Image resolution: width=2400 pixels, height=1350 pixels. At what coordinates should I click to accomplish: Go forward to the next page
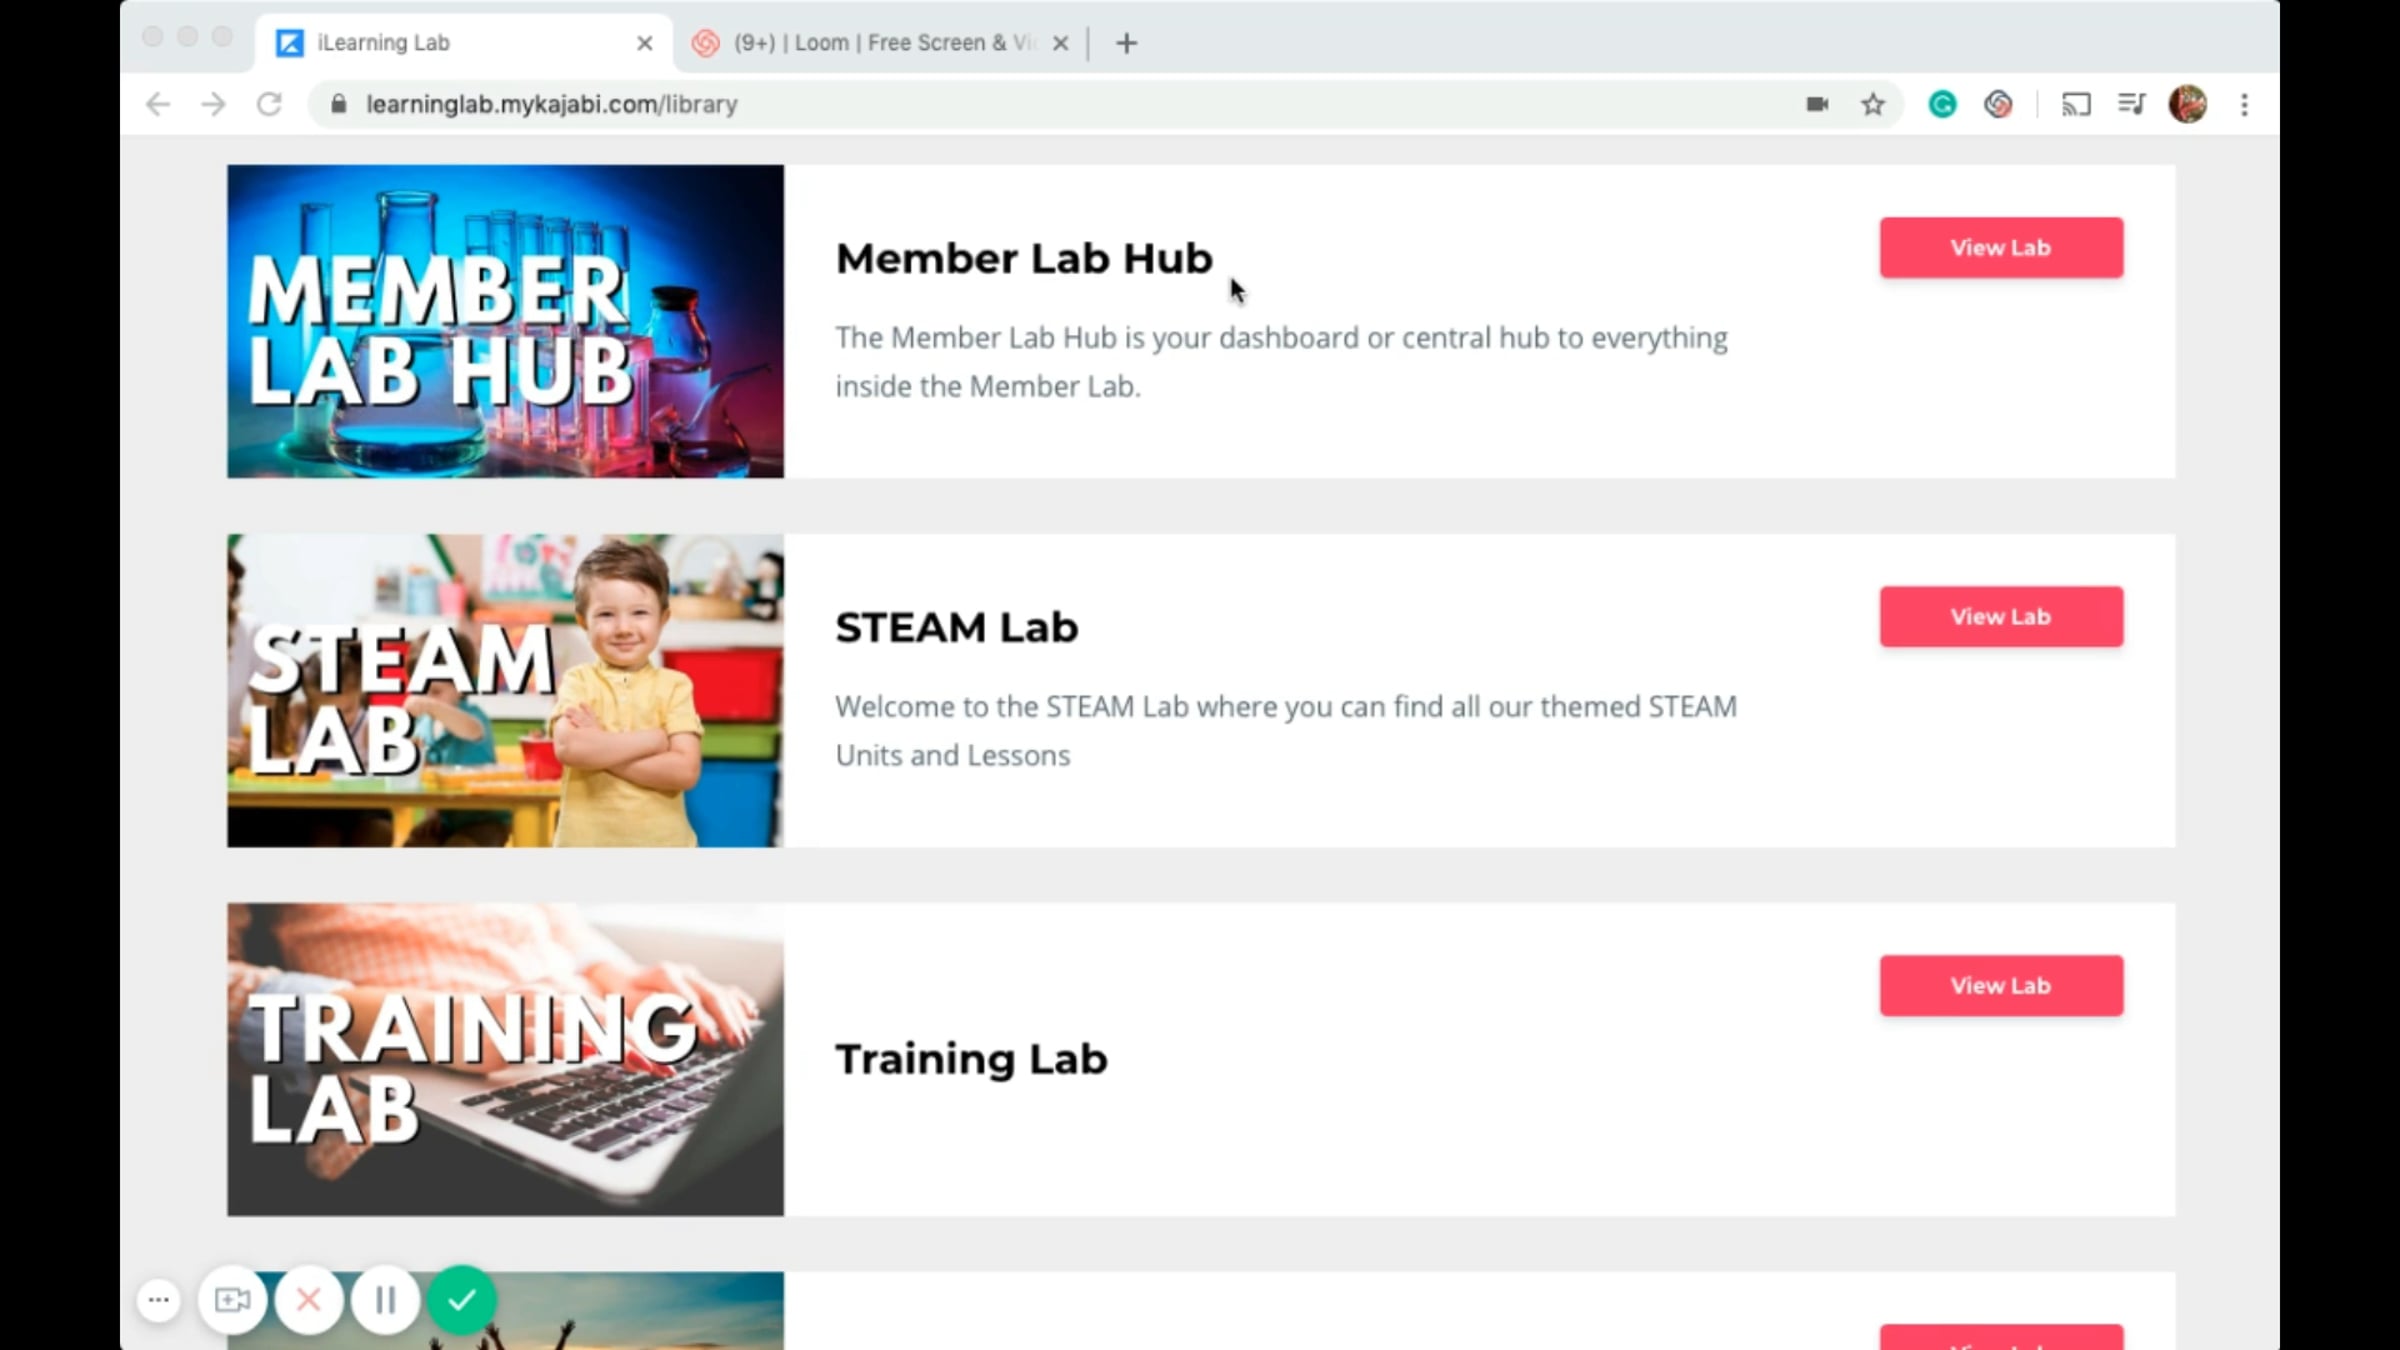(213, 104)
